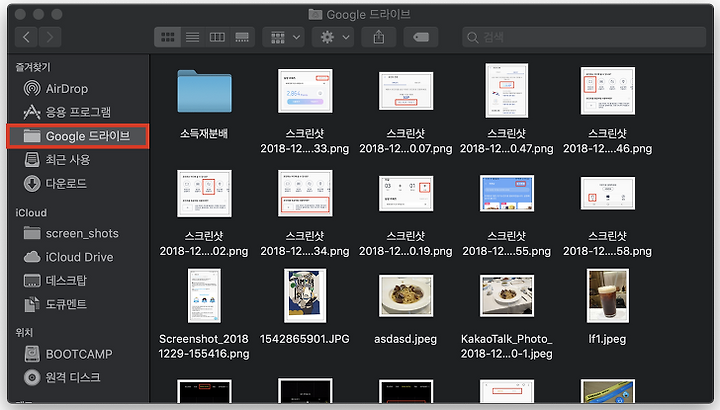Switch to column view mode

pyautogui.click(x=217, y=37)
